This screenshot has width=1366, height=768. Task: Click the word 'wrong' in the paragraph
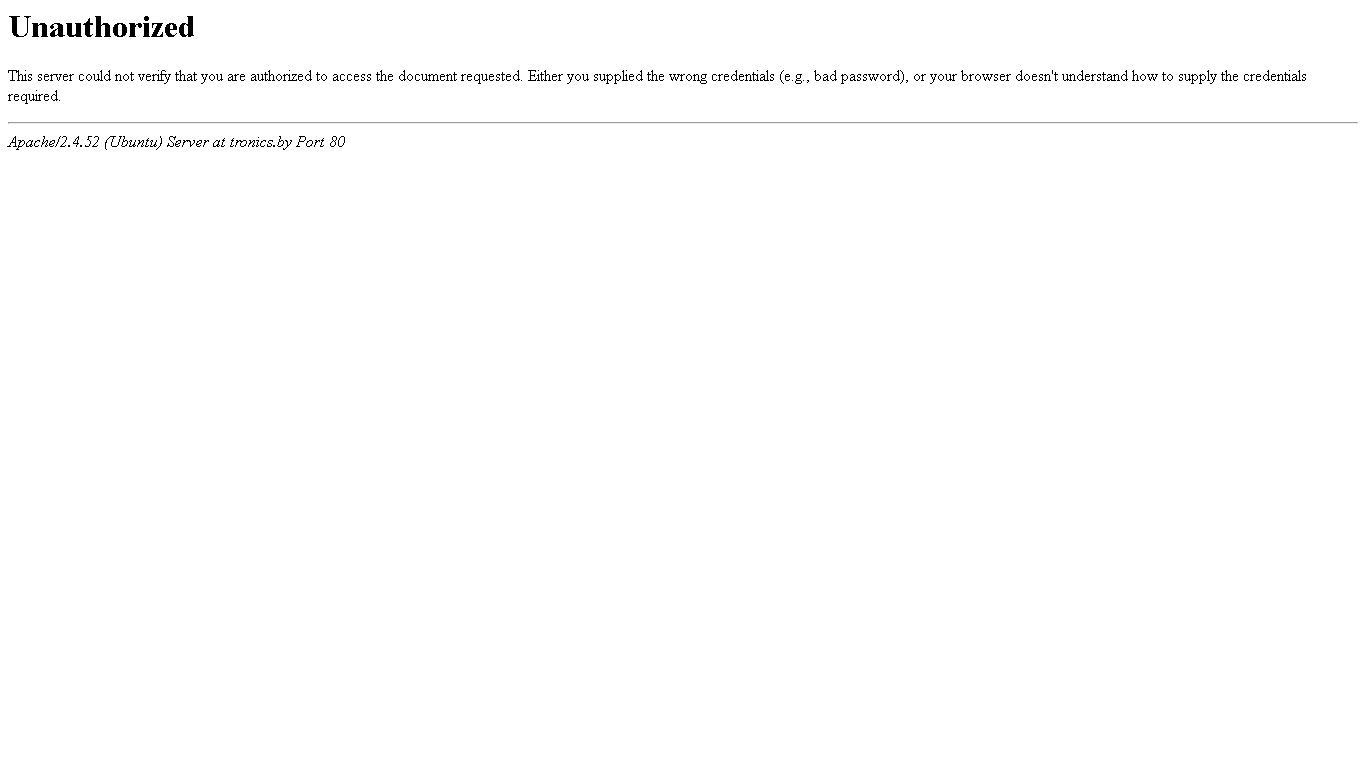[688, 76]
